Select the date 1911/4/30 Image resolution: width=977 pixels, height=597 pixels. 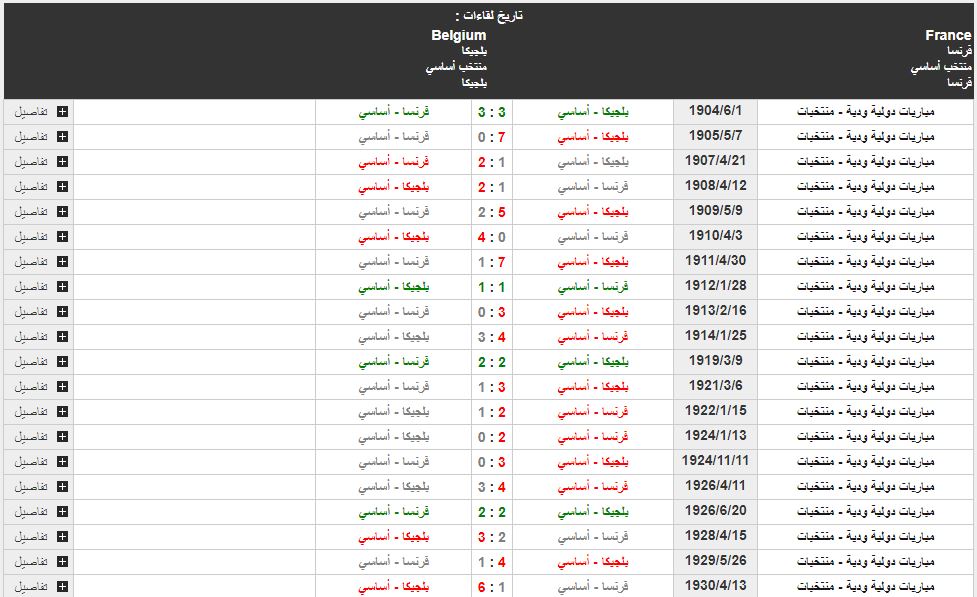[x=715, y=260]
